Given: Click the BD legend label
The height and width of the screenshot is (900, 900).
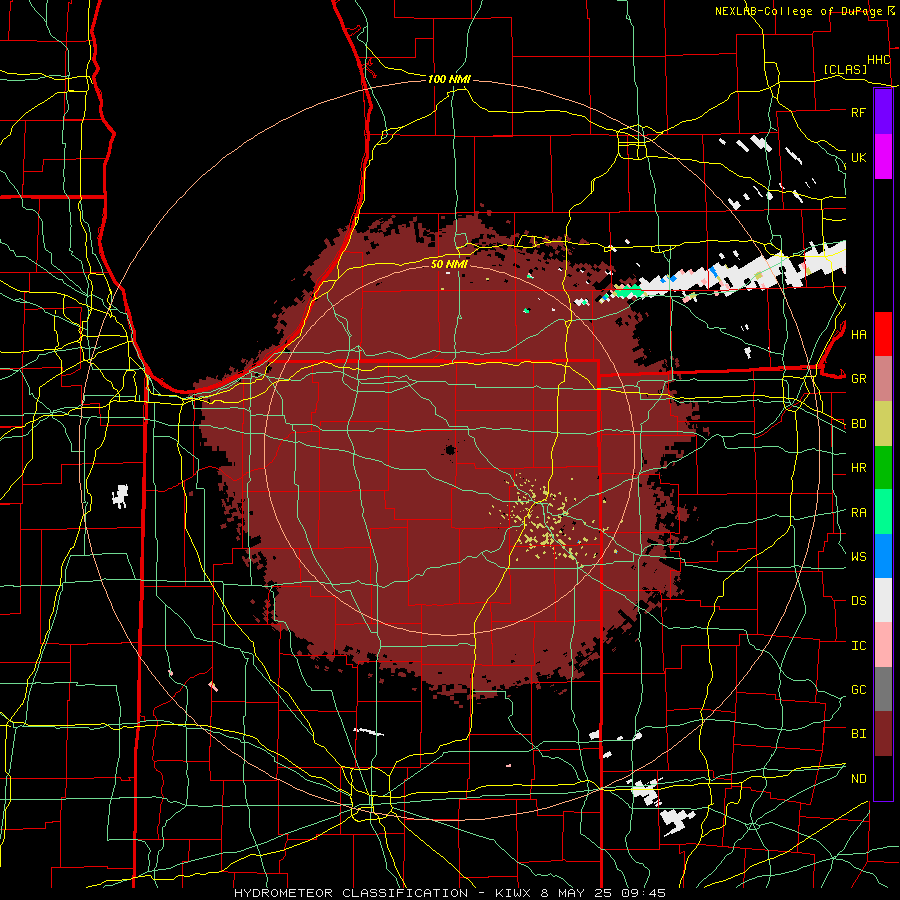Looking at the screenshot, I should [x=858, y=424].
